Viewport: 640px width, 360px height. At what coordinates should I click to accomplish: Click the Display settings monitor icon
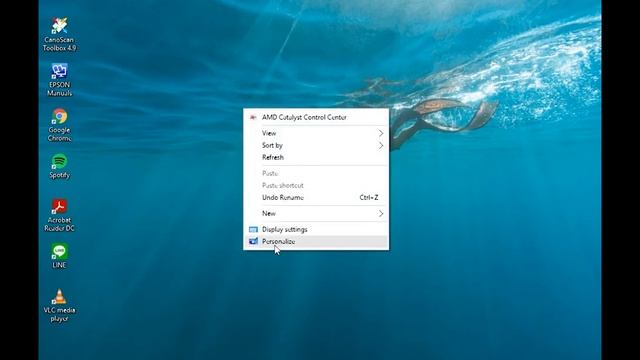[253, 229]
